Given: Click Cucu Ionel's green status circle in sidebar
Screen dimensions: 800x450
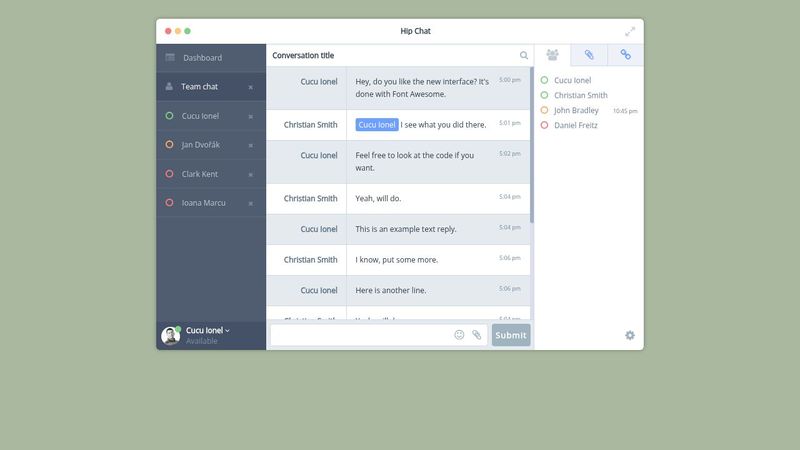Looking at the screenshot, I should (x=169, y=116).
